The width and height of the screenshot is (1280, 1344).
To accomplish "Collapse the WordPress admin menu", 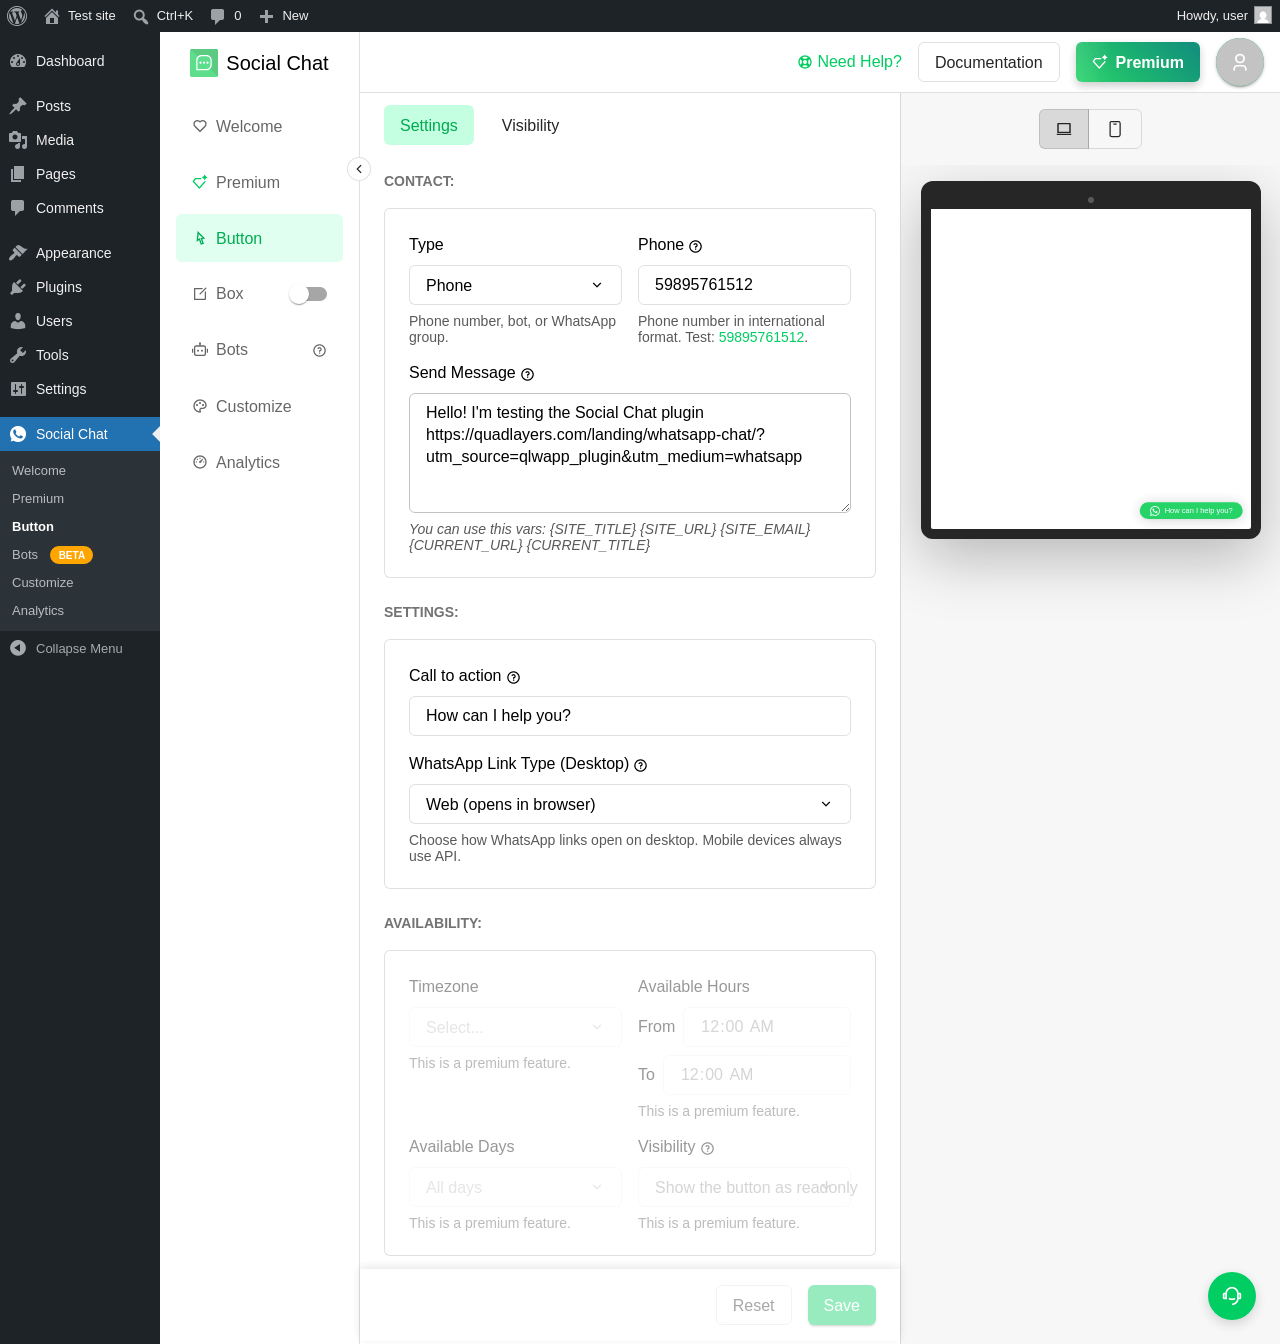I will 80,648.
